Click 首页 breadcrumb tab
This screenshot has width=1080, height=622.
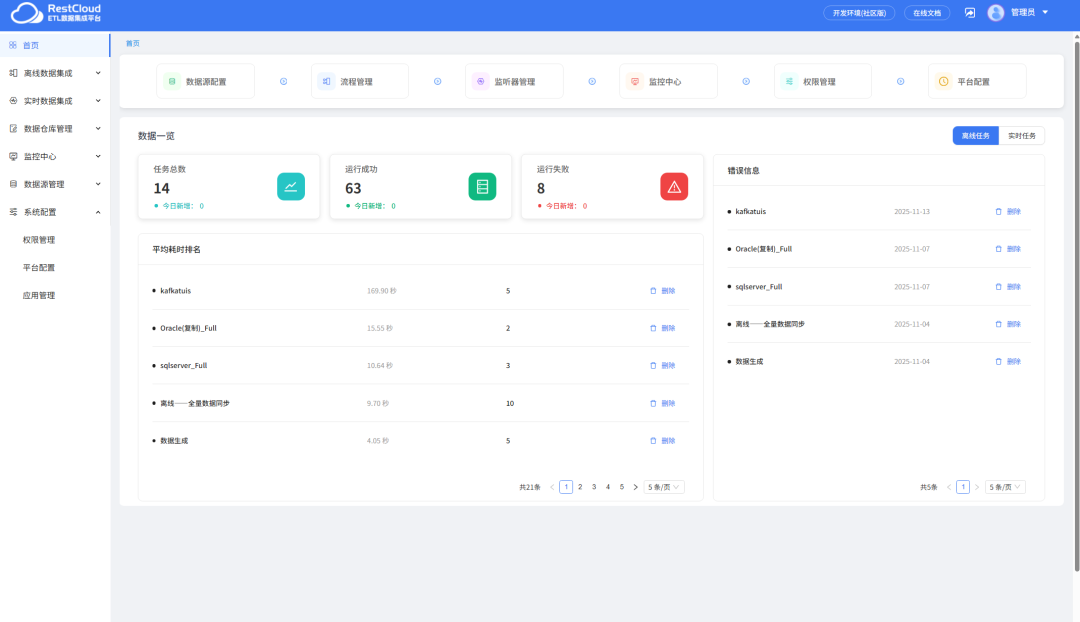pos(132,43)
